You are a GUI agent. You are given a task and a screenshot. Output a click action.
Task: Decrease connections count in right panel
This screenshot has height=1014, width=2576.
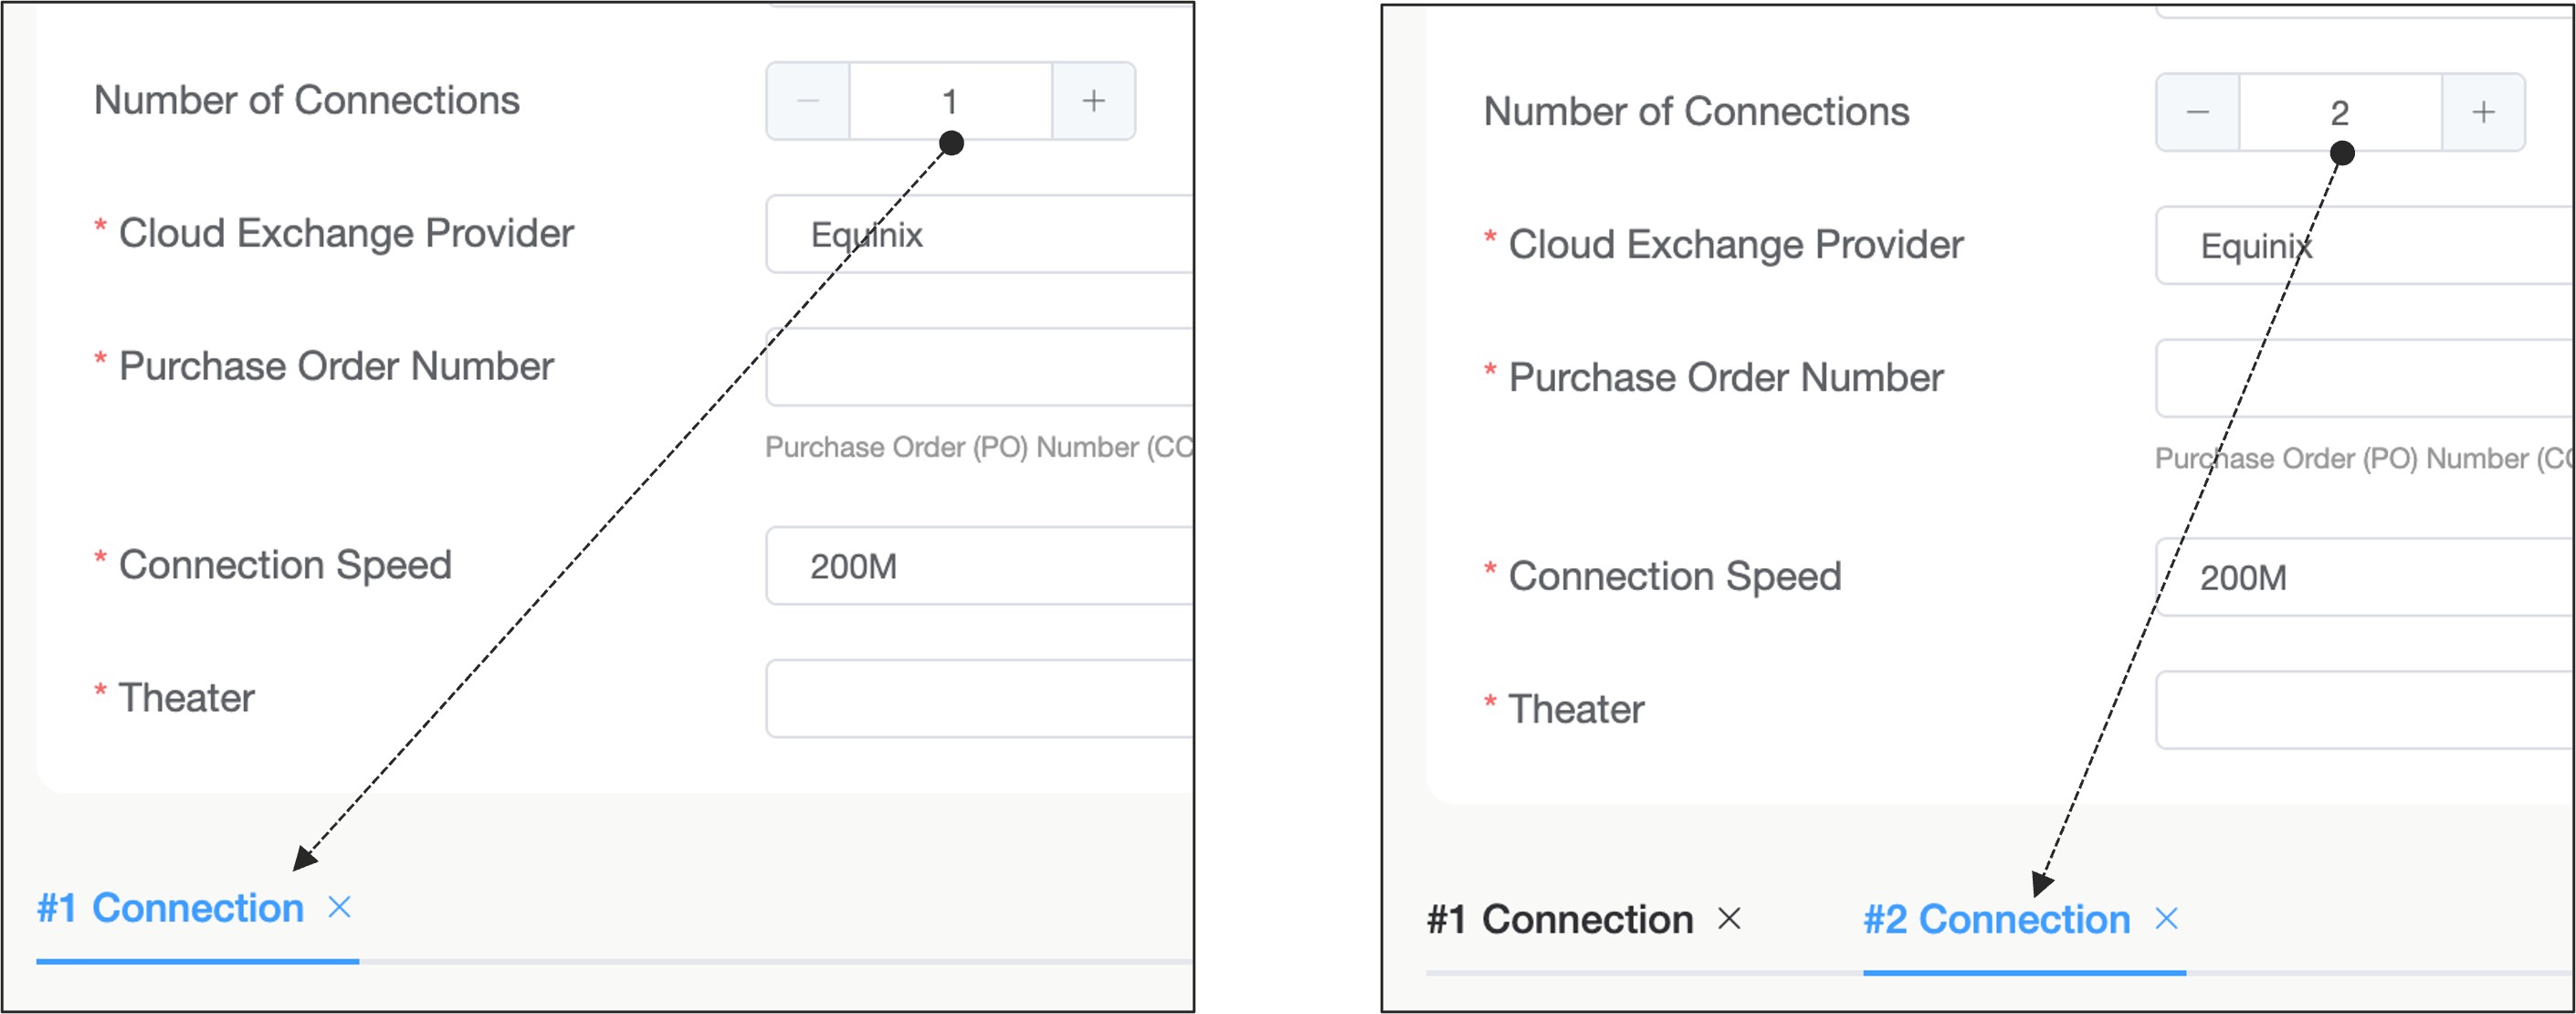[2197, 112]
